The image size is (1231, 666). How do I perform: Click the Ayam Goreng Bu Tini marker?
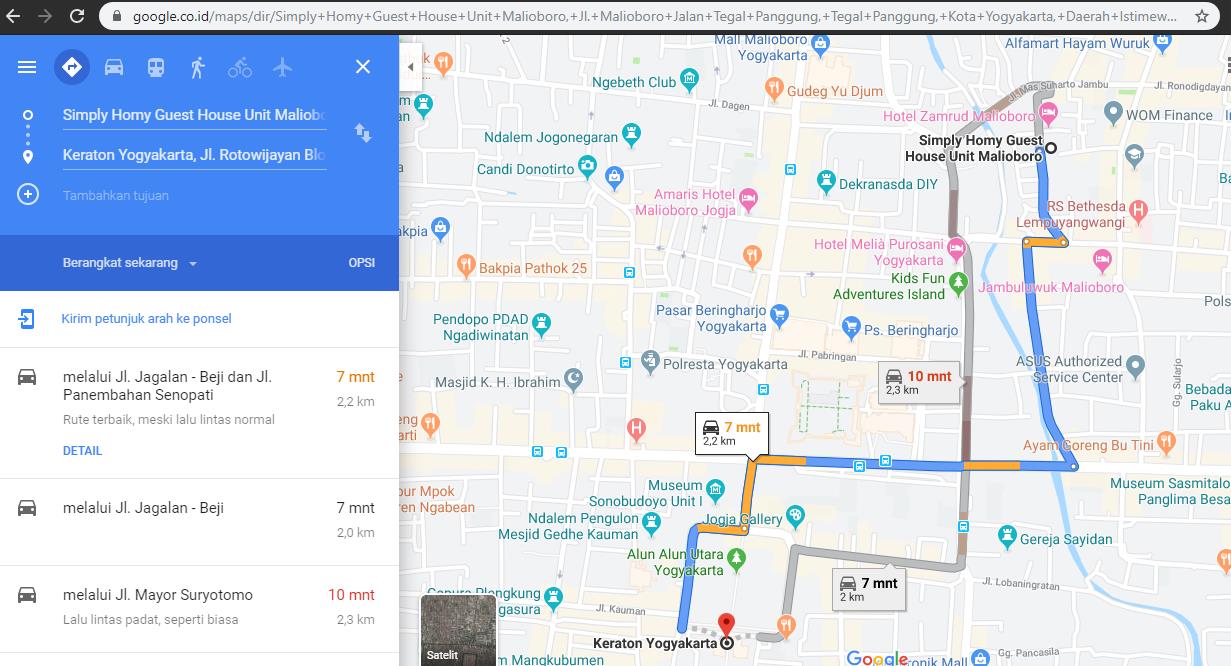(1166, 441)
